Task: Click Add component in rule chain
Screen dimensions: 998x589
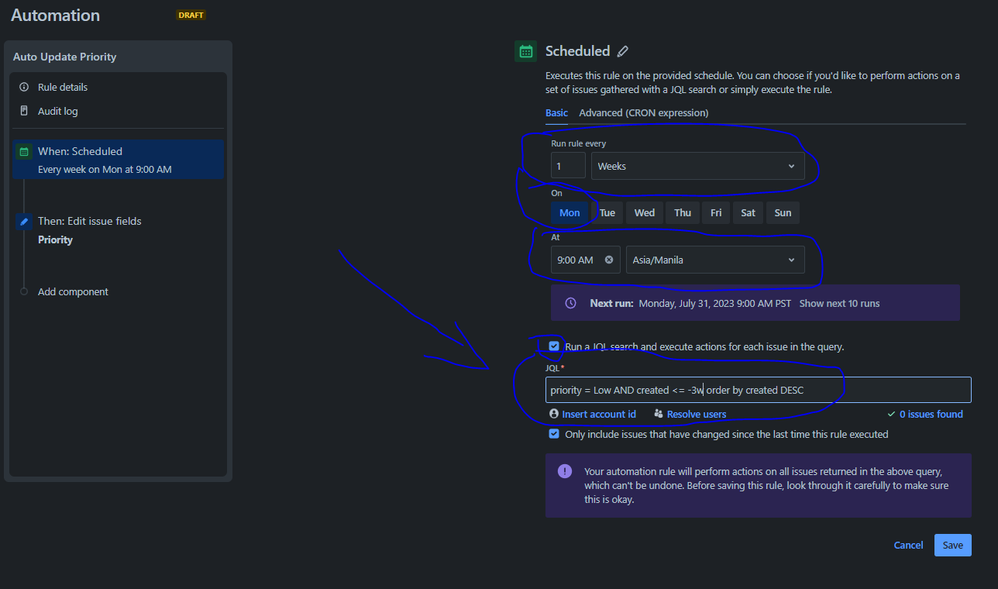Action: [73, 292]
